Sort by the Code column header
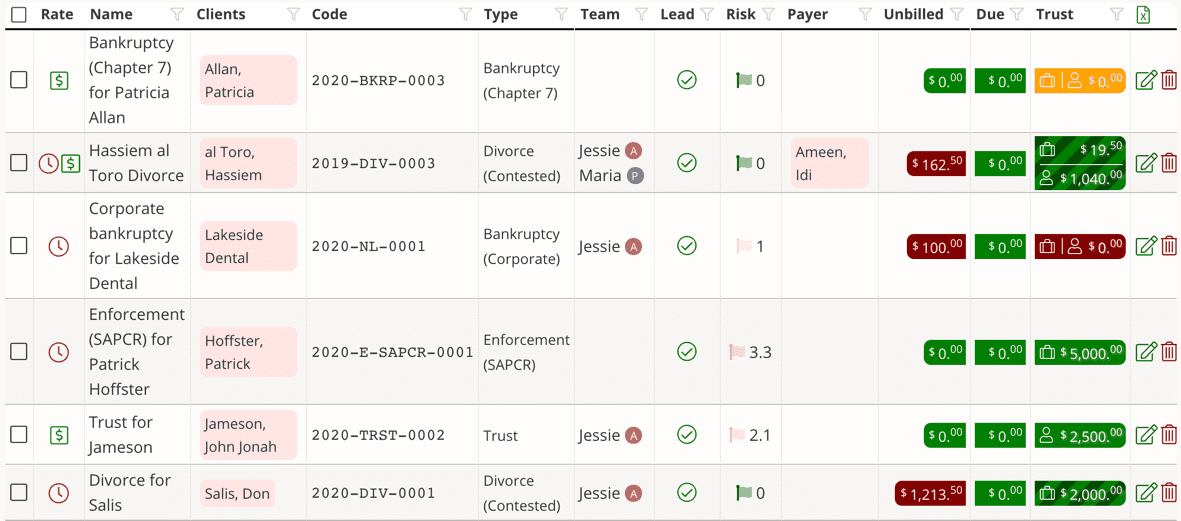 (330, 15)
